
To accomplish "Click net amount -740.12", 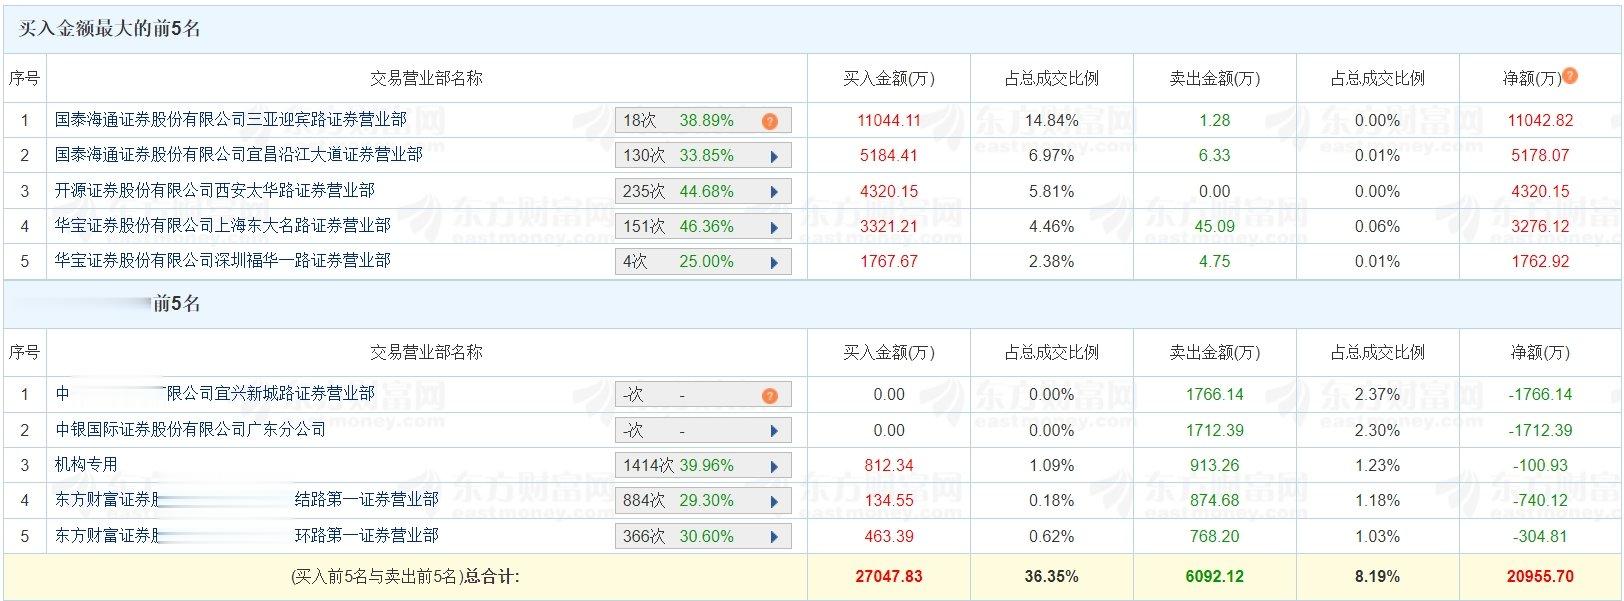I will click(1540, 500).
